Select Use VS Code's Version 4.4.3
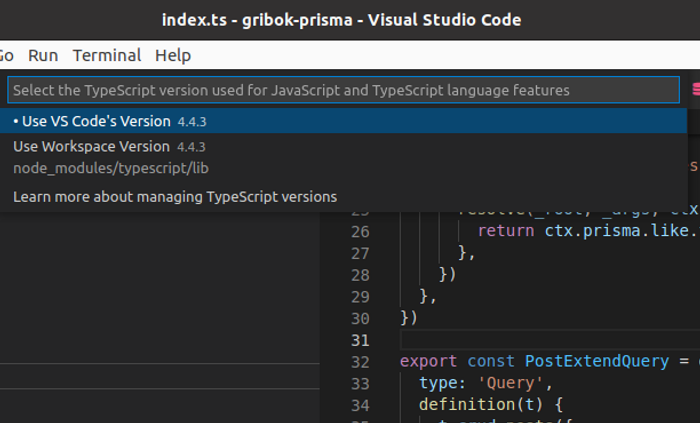This screenshot has width=700, height=423. [343, 121]
